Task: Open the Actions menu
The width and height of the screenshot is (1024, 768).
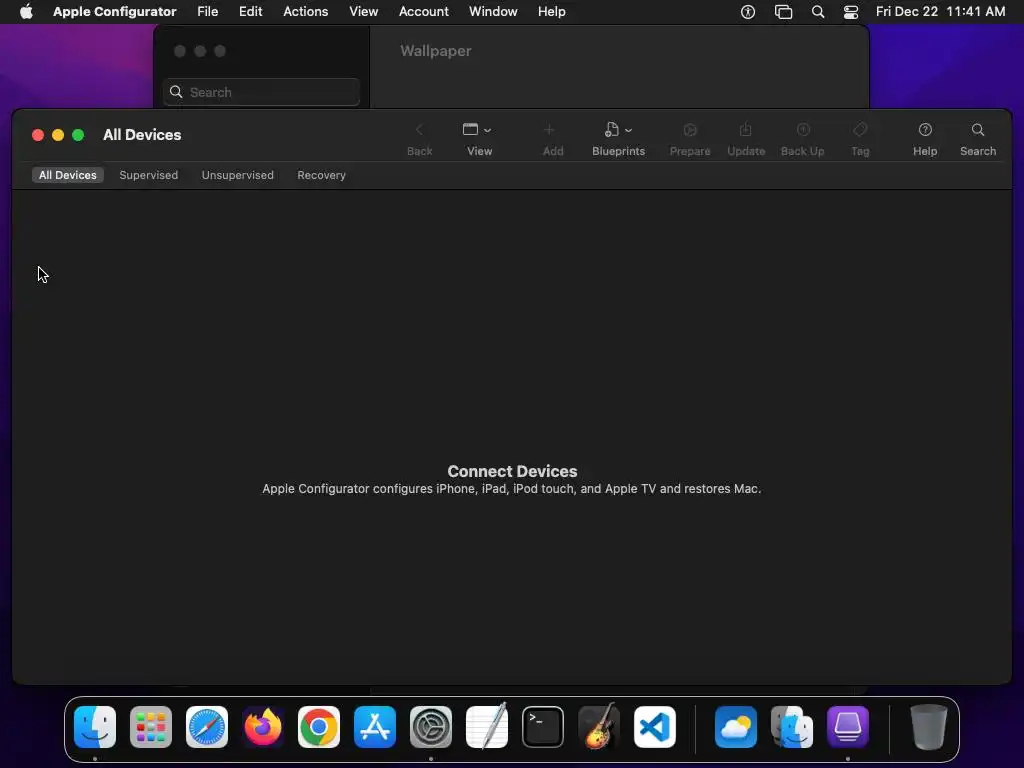Action: tap(306, 12)
